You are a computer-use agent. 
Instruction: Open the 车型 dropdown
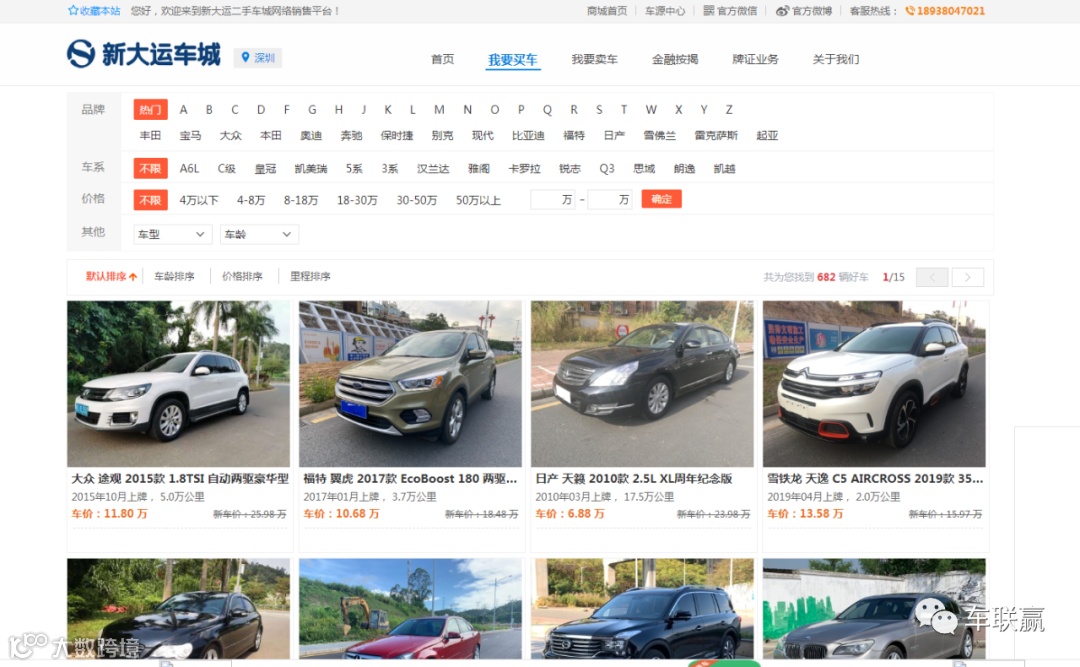click(x=172, y=234)
